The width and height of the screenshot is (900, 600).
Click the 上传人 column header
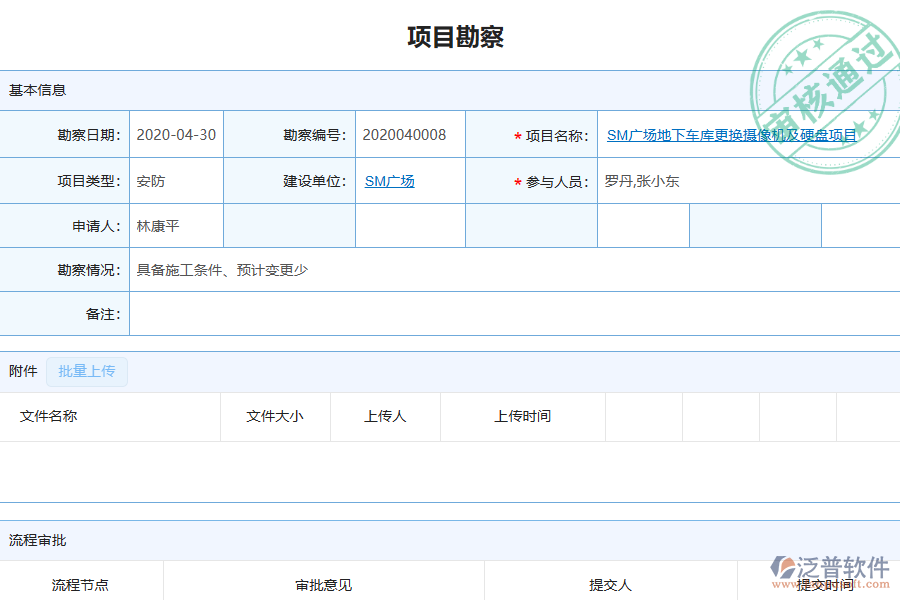(385, 417)
